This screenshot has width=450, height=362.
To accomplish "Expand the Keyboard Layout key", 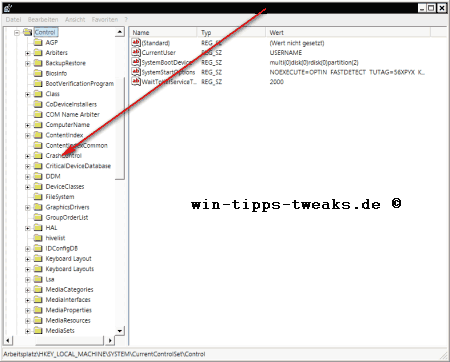I will [28, 259].
